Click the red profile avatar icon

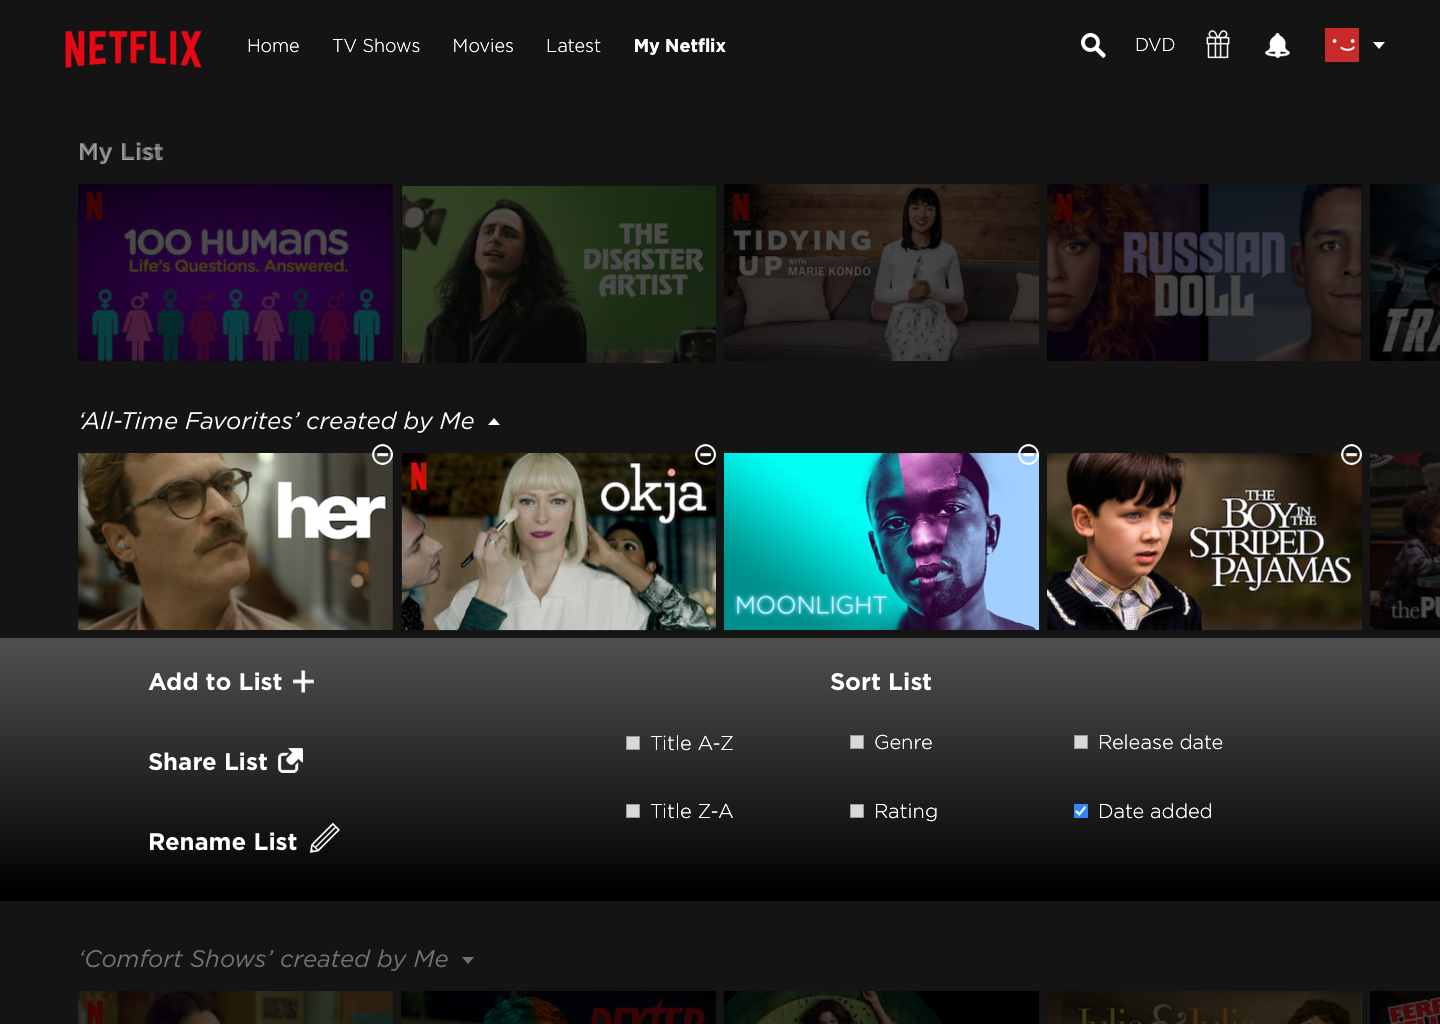click(1342, 45)
